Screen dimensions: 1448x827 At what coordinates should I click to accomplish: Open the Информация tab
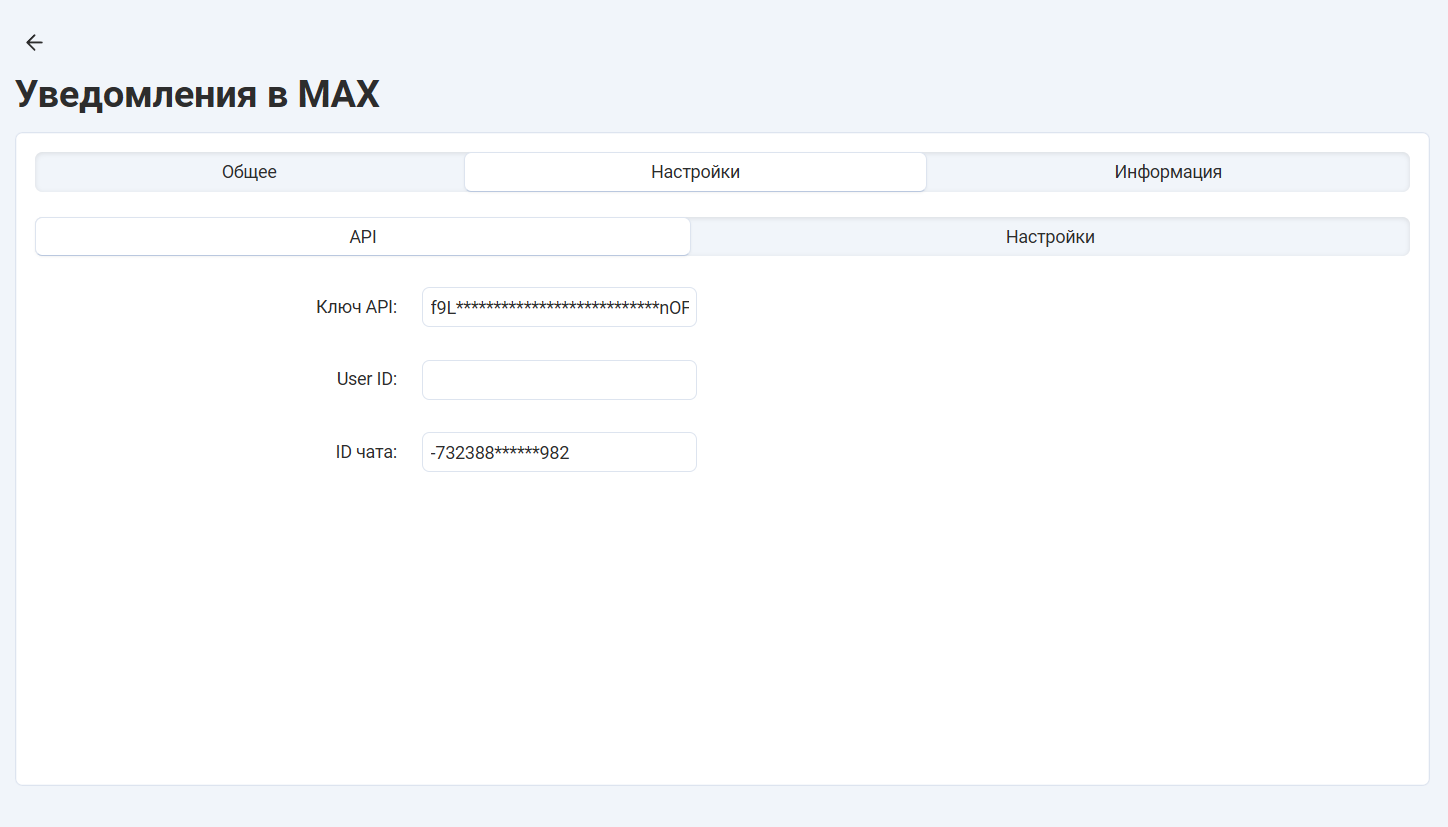pyautogui.click(x=1167, y=172)
